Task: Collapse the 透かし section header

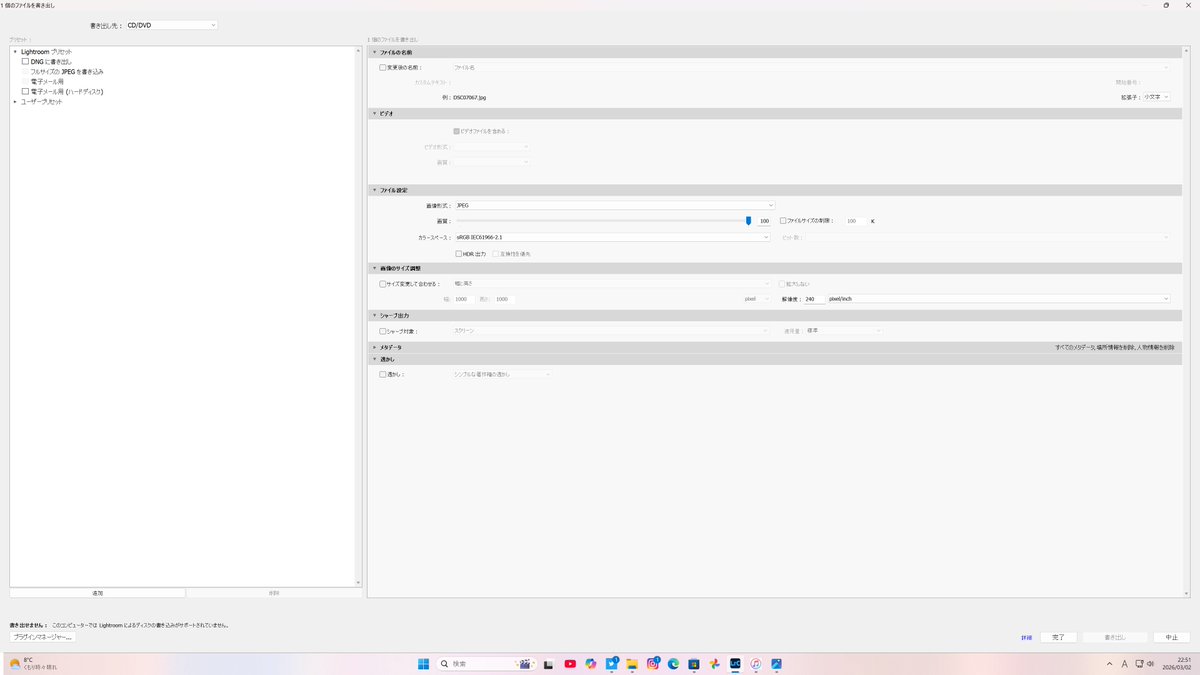Action: pyautogui.click(x=374, y=358)
